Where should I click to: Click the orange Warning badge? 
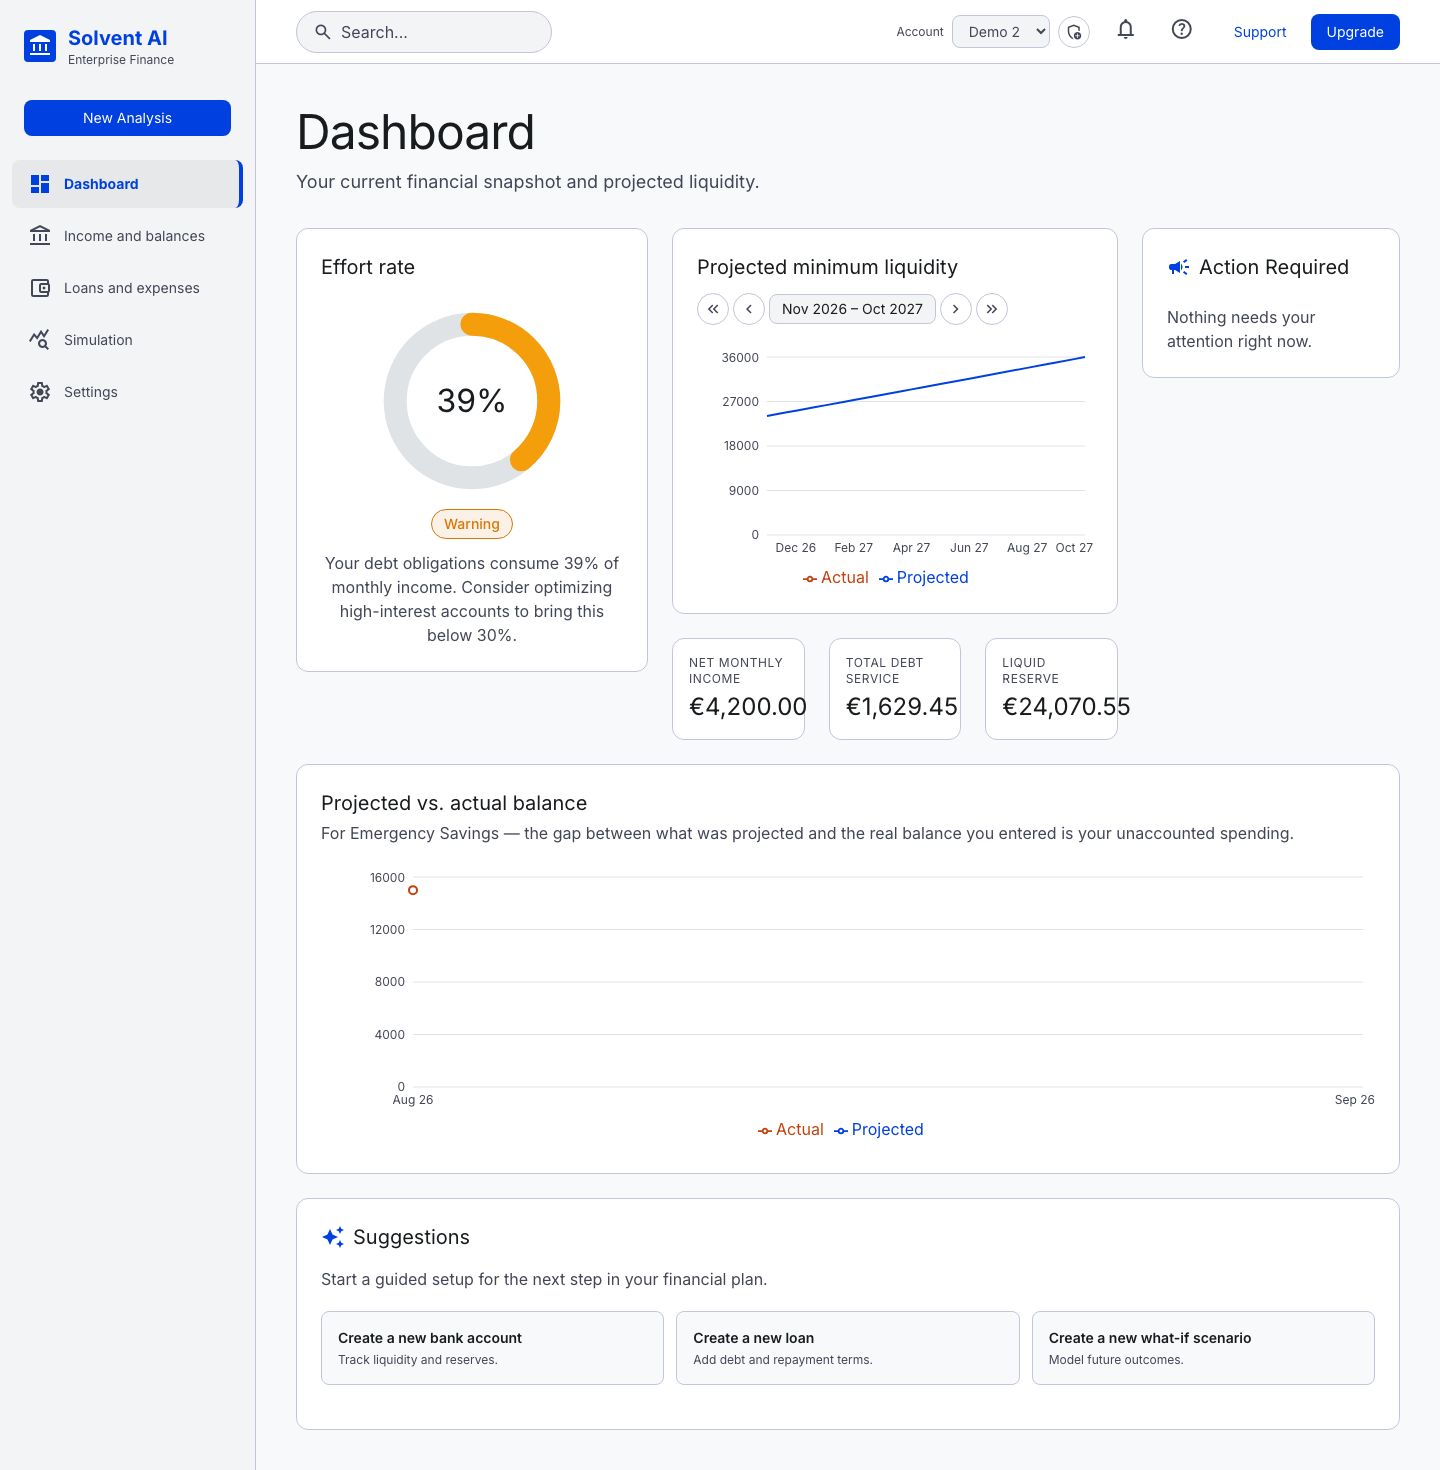tap(472, 524)
